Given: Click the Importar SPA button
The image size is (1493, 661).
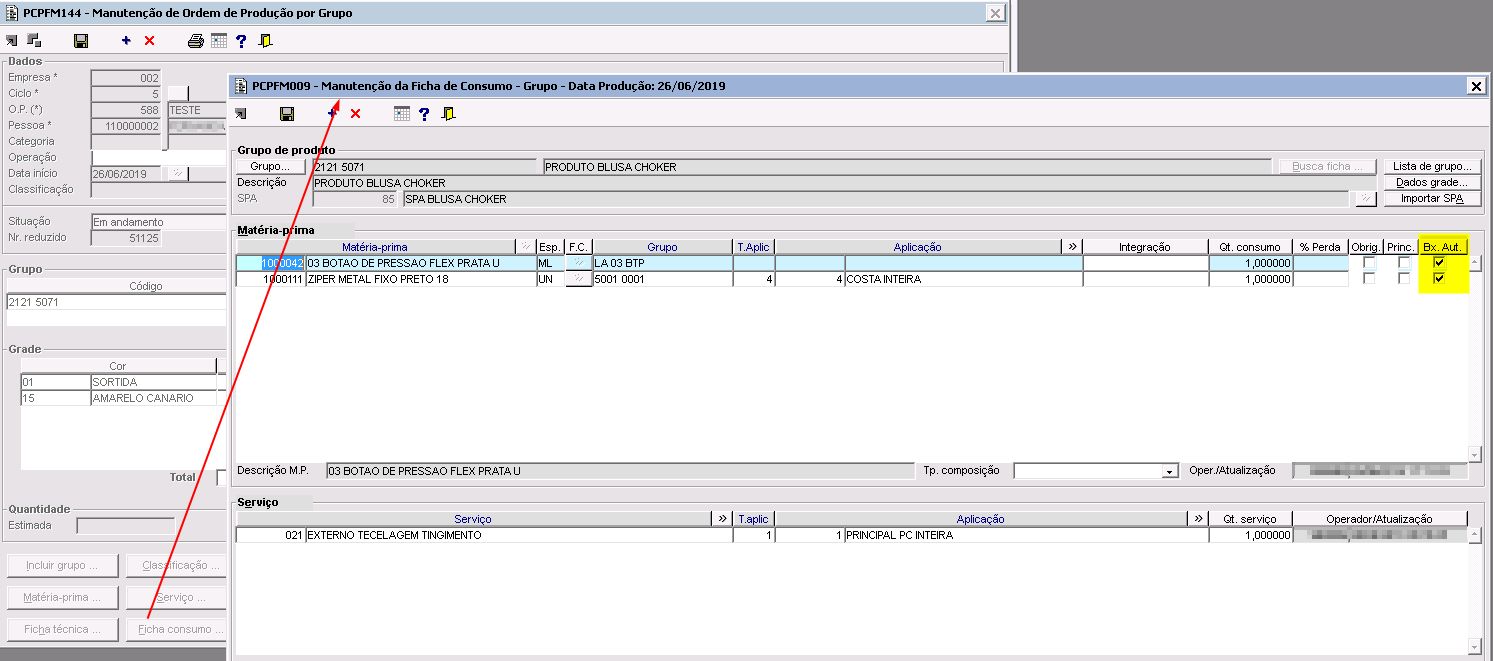Looking at the screenshot, I should click(1432, 199).
